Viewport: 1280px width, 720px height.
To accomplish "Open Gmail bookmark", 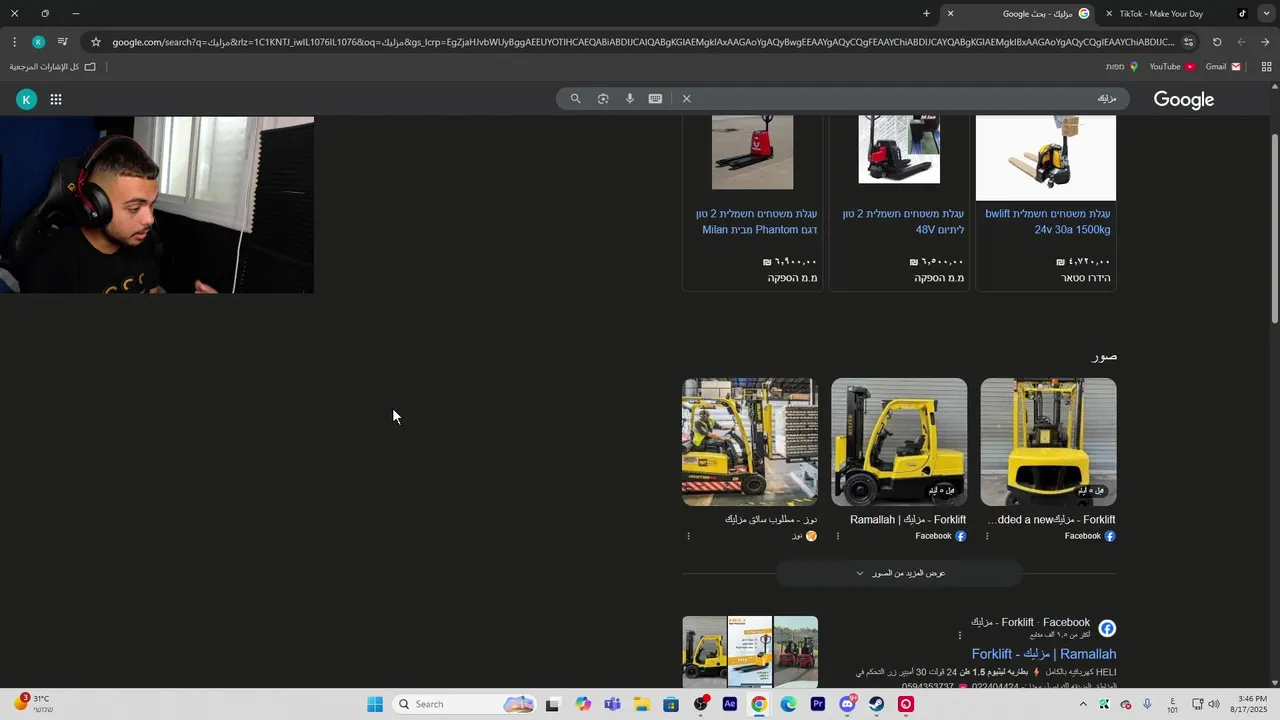I will coord(1223,67).
